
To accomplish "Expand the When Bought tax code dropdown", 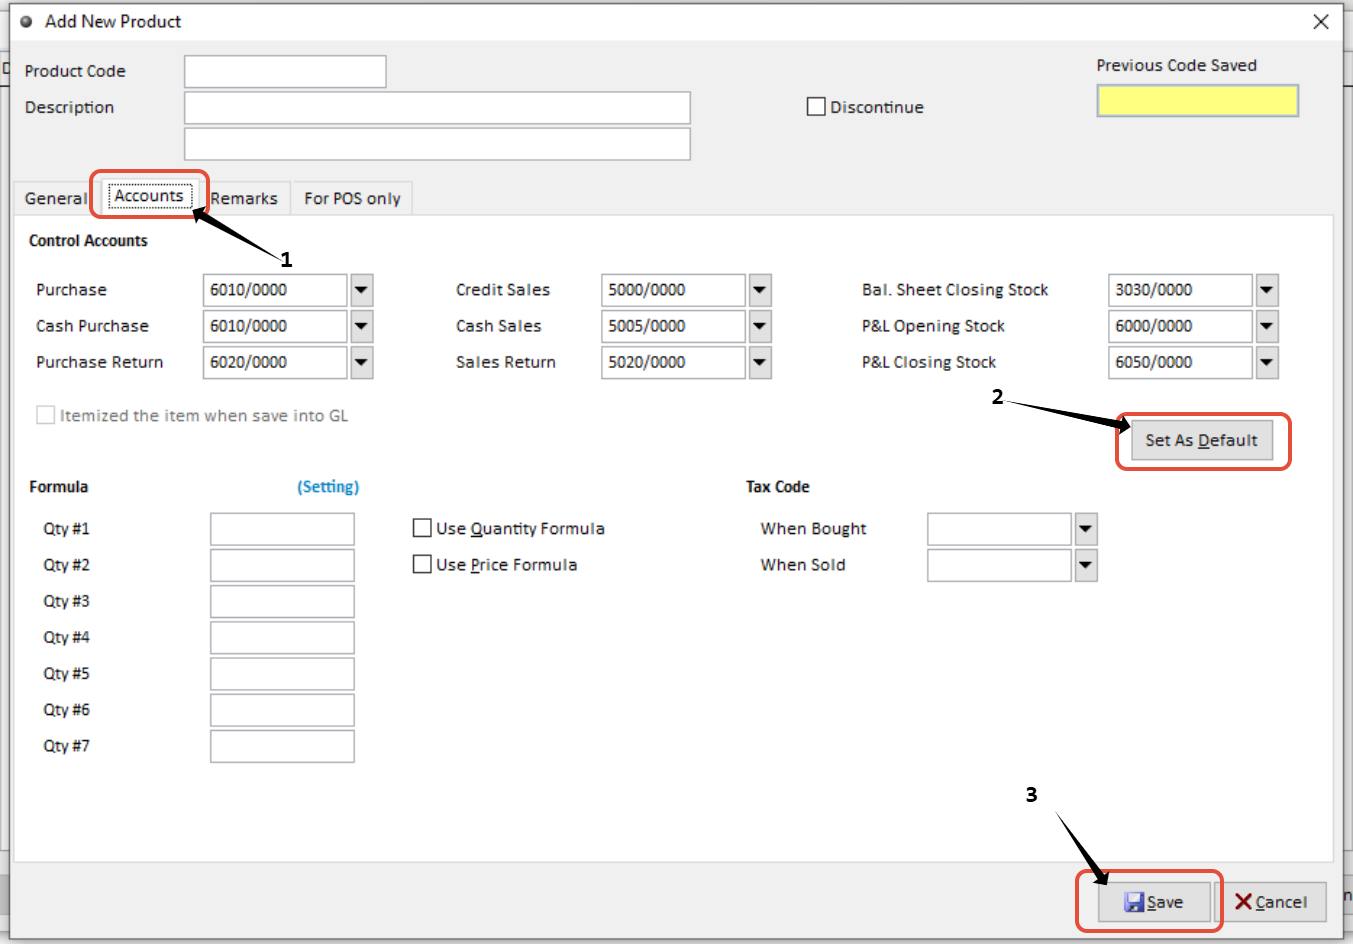I will click(1086, 529).
